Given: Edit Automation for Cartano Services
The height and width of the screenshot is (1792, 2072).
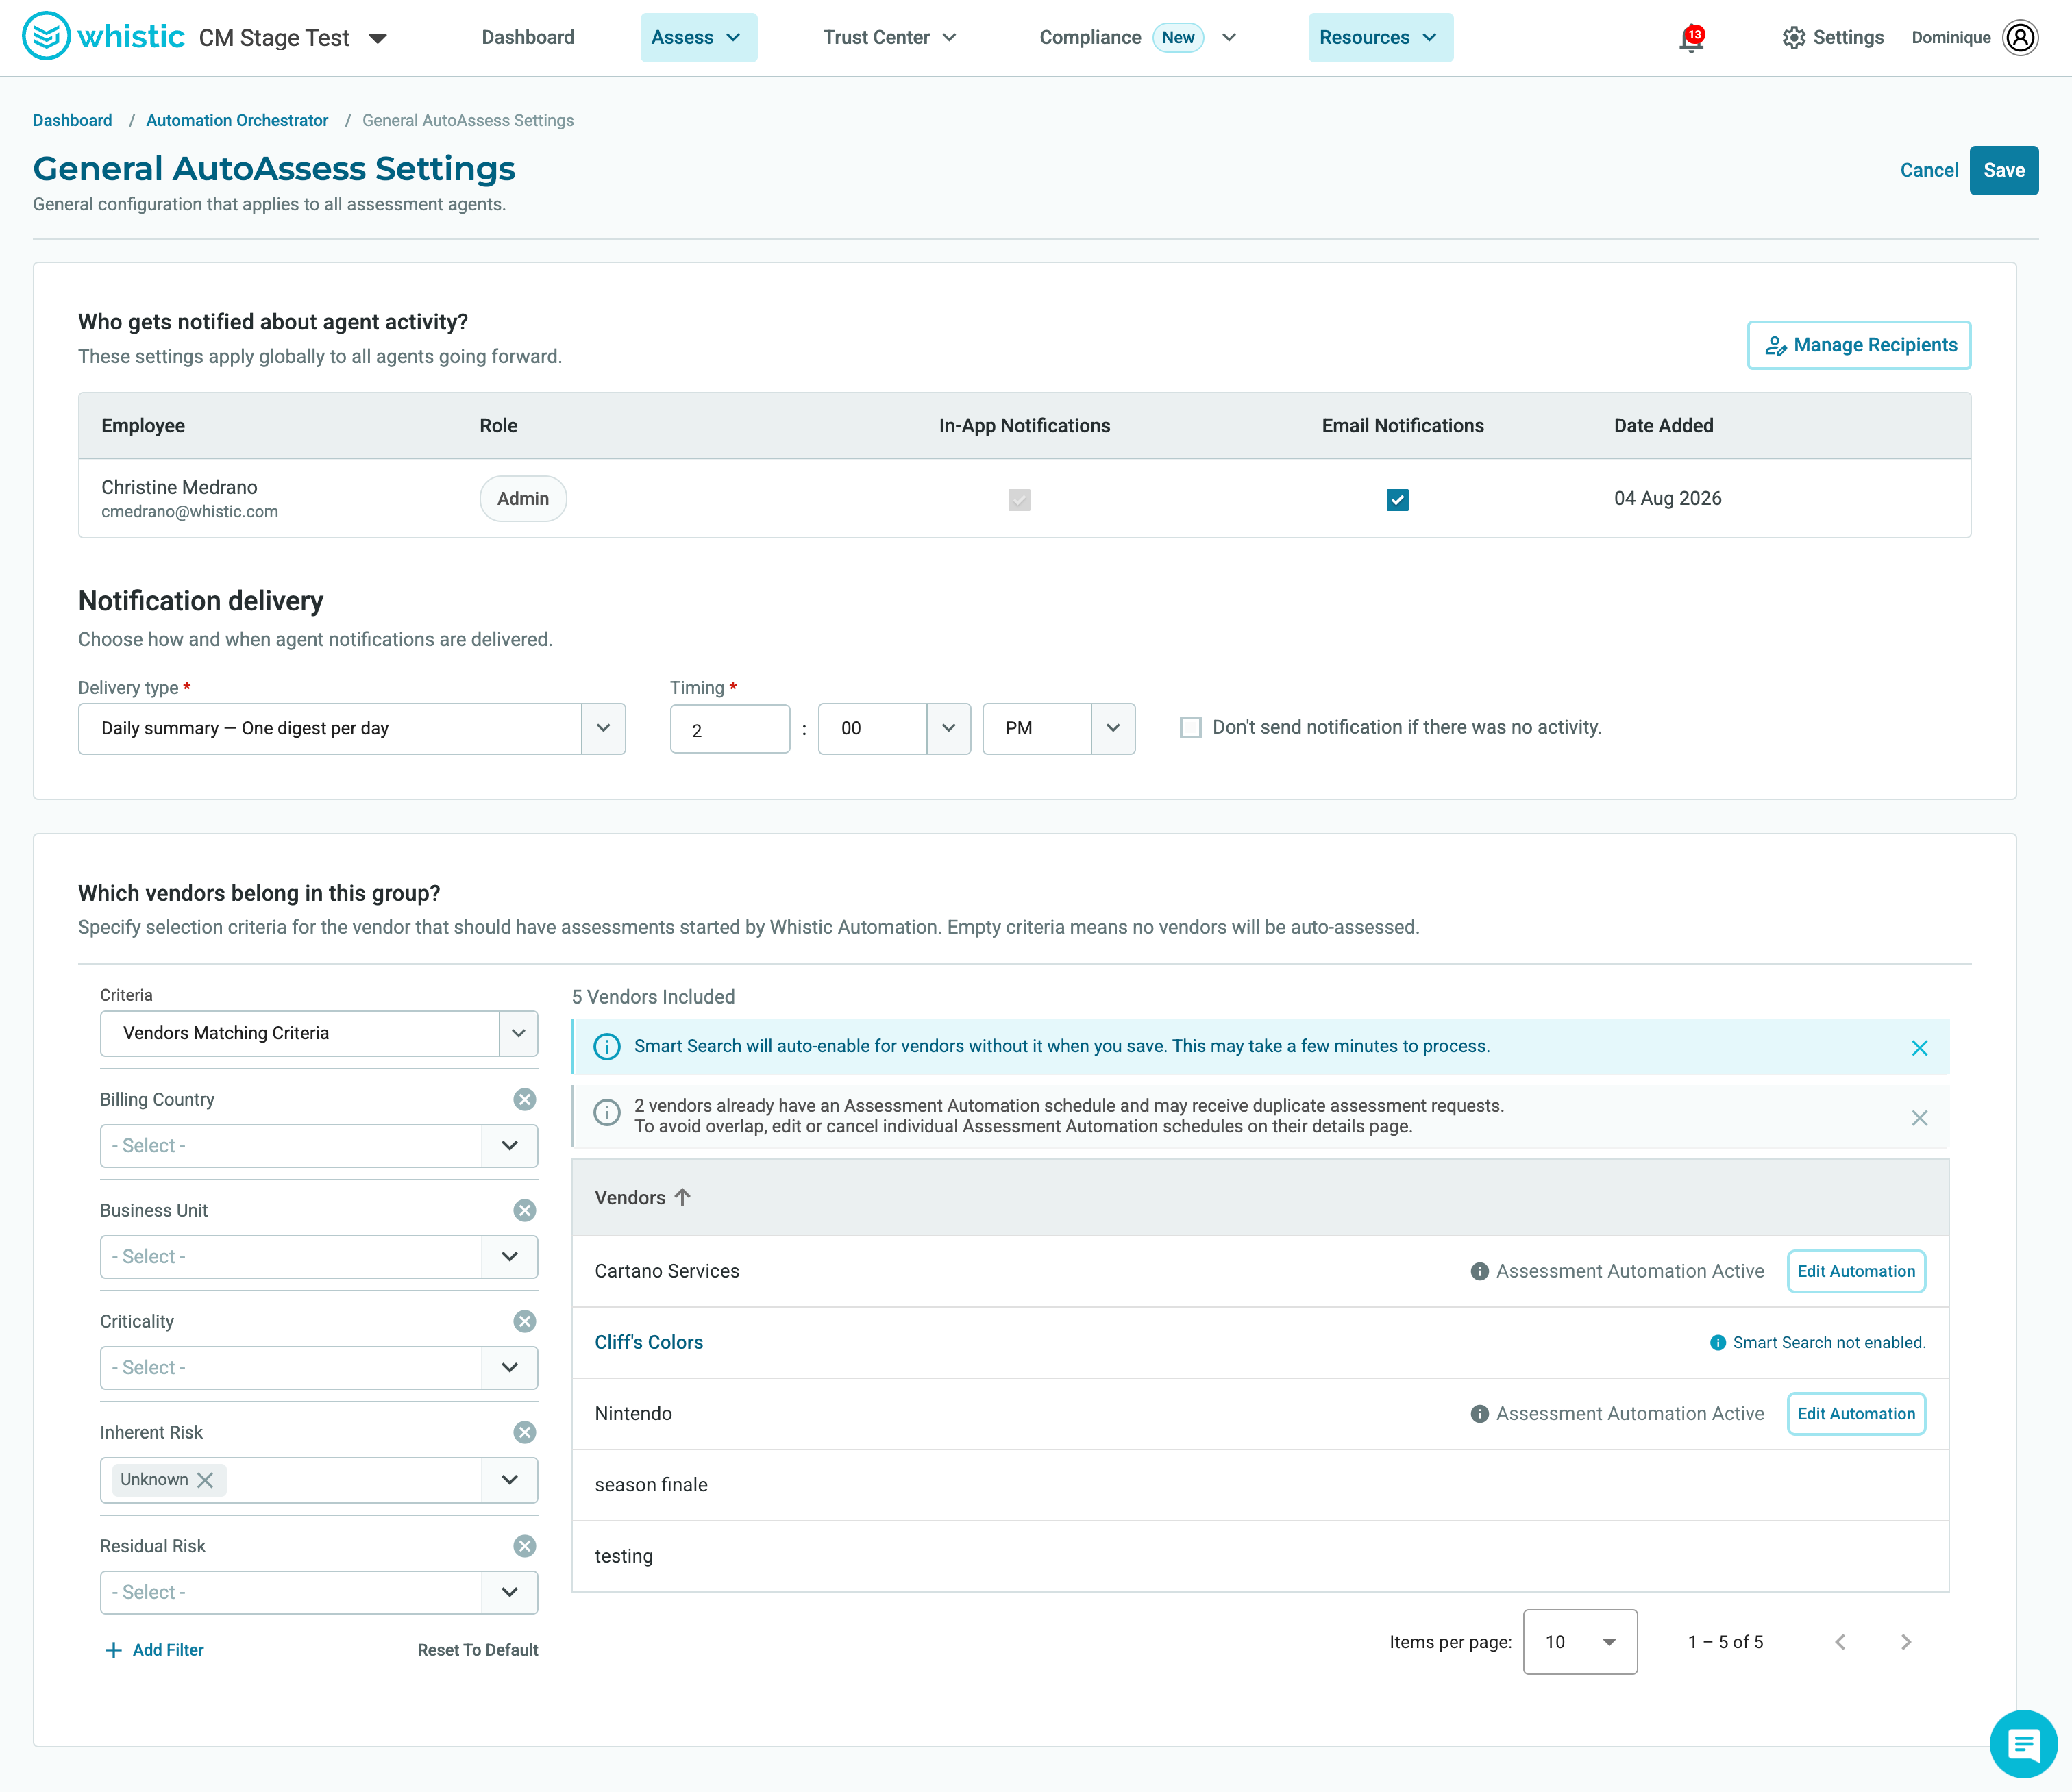Looking at the screenshot, I should coord(1856,1272).
